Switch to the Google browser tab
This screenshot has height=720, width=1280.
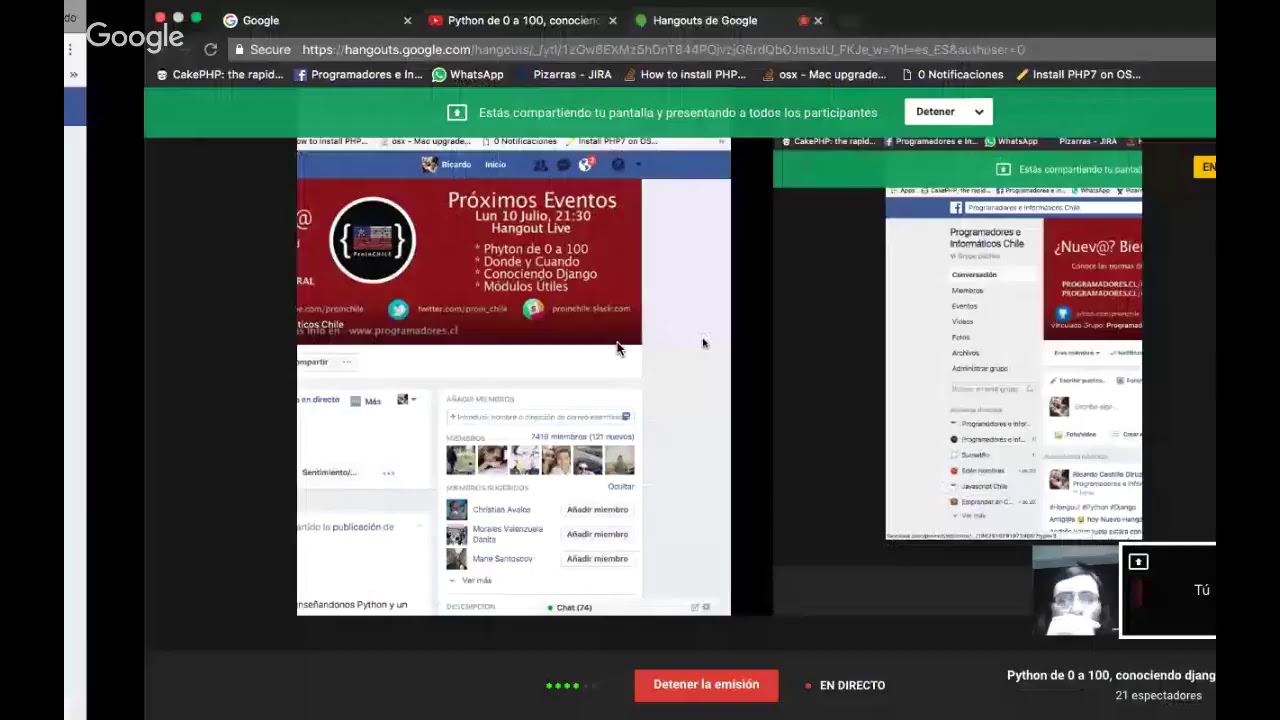click(316, 20)
